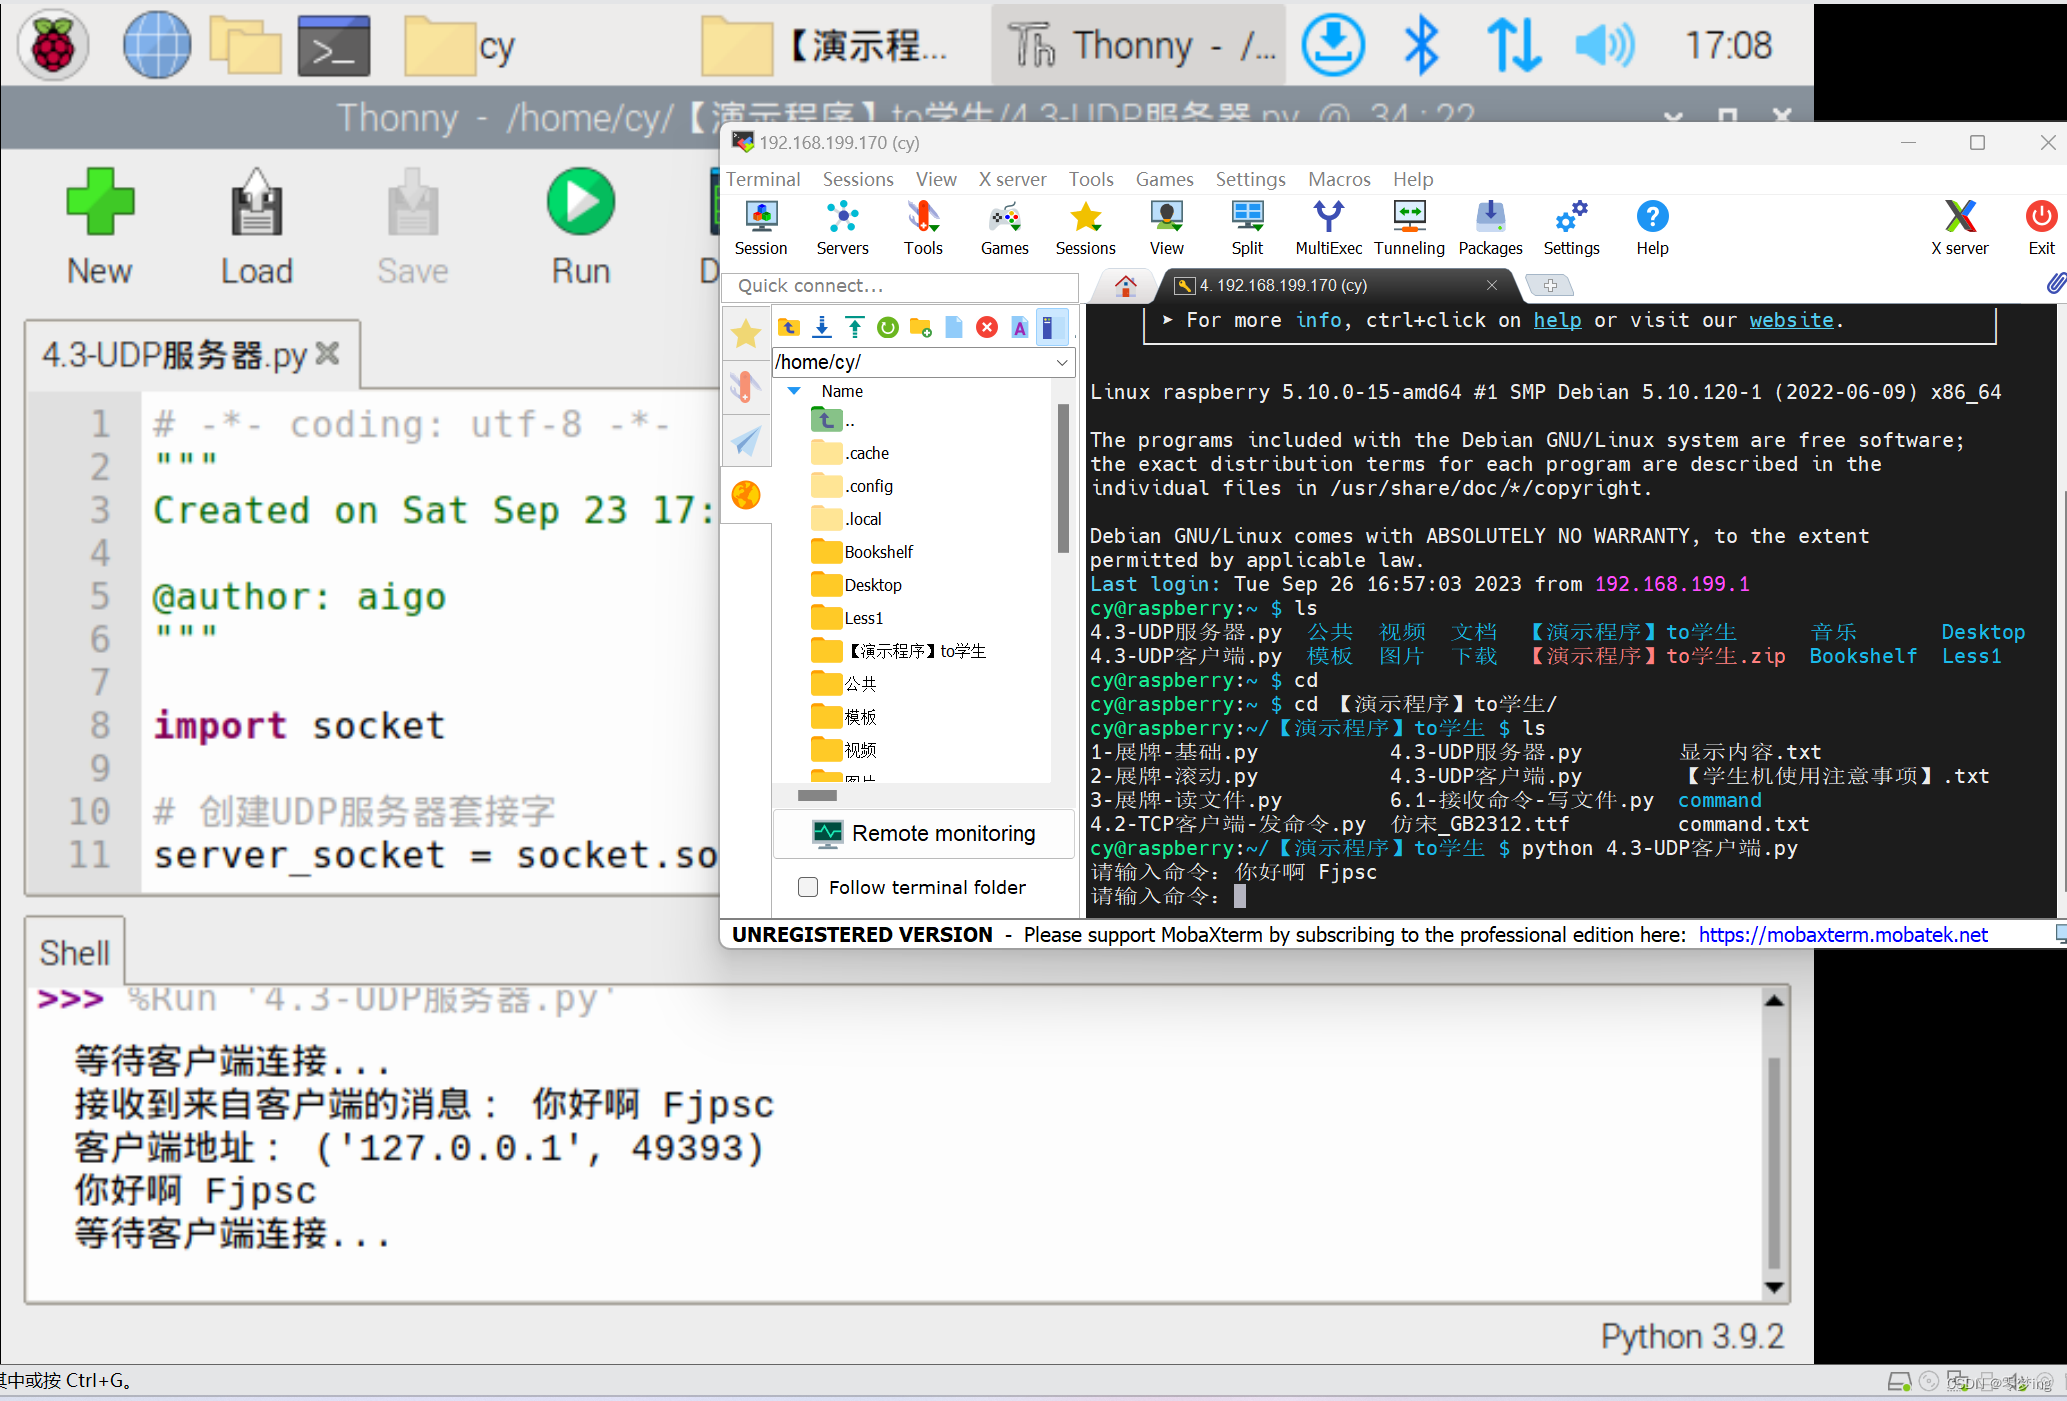The image size is (2067, 1401).
Task: Click the SFTP download selected files icon
Action: click(822, 327)
